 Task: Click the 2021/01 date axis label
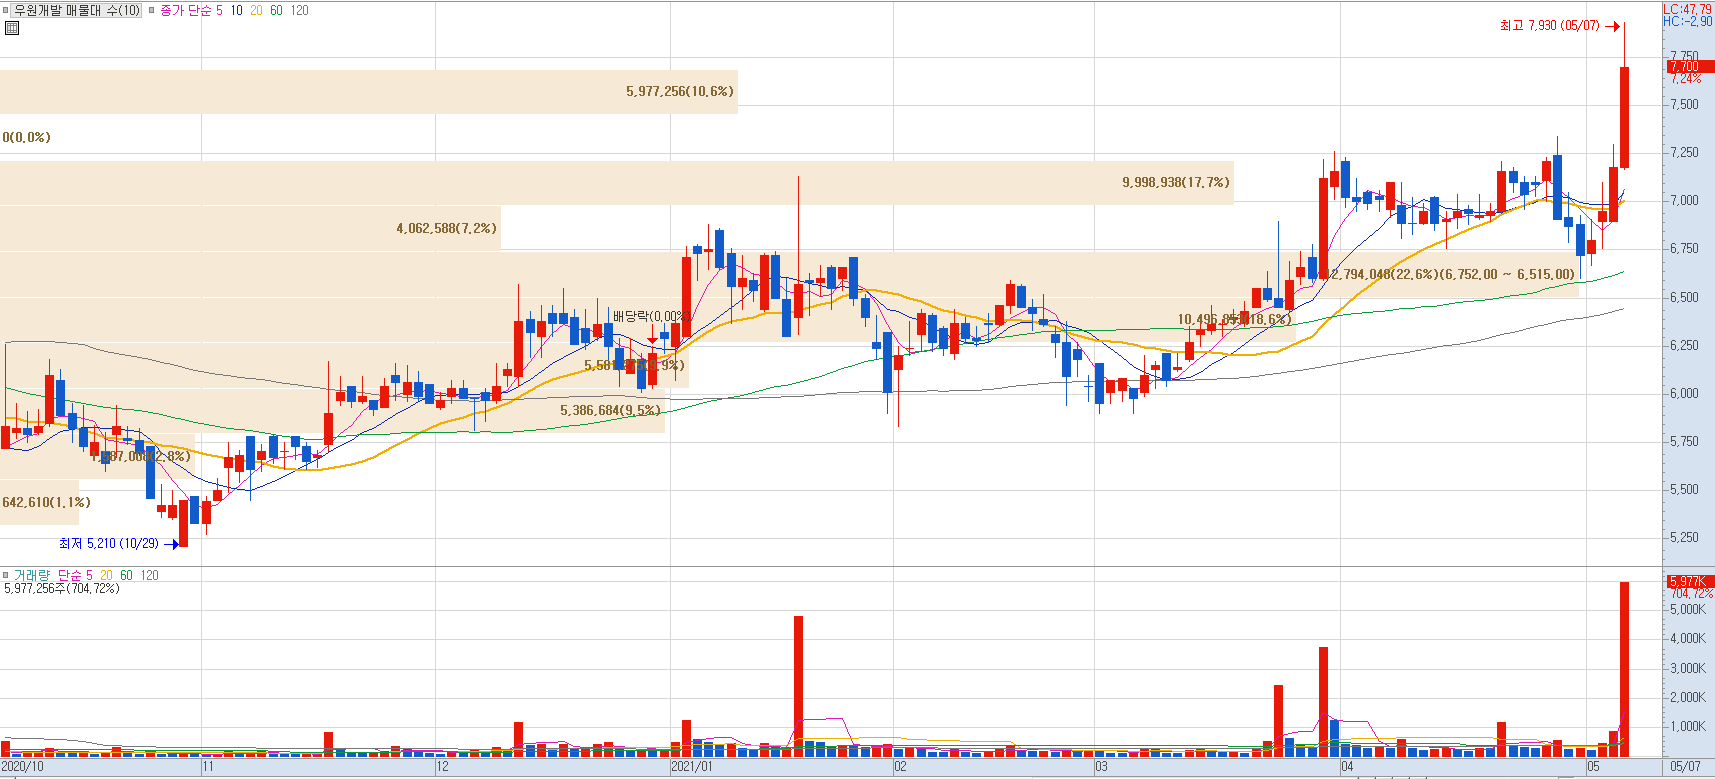tap(692, 767)
